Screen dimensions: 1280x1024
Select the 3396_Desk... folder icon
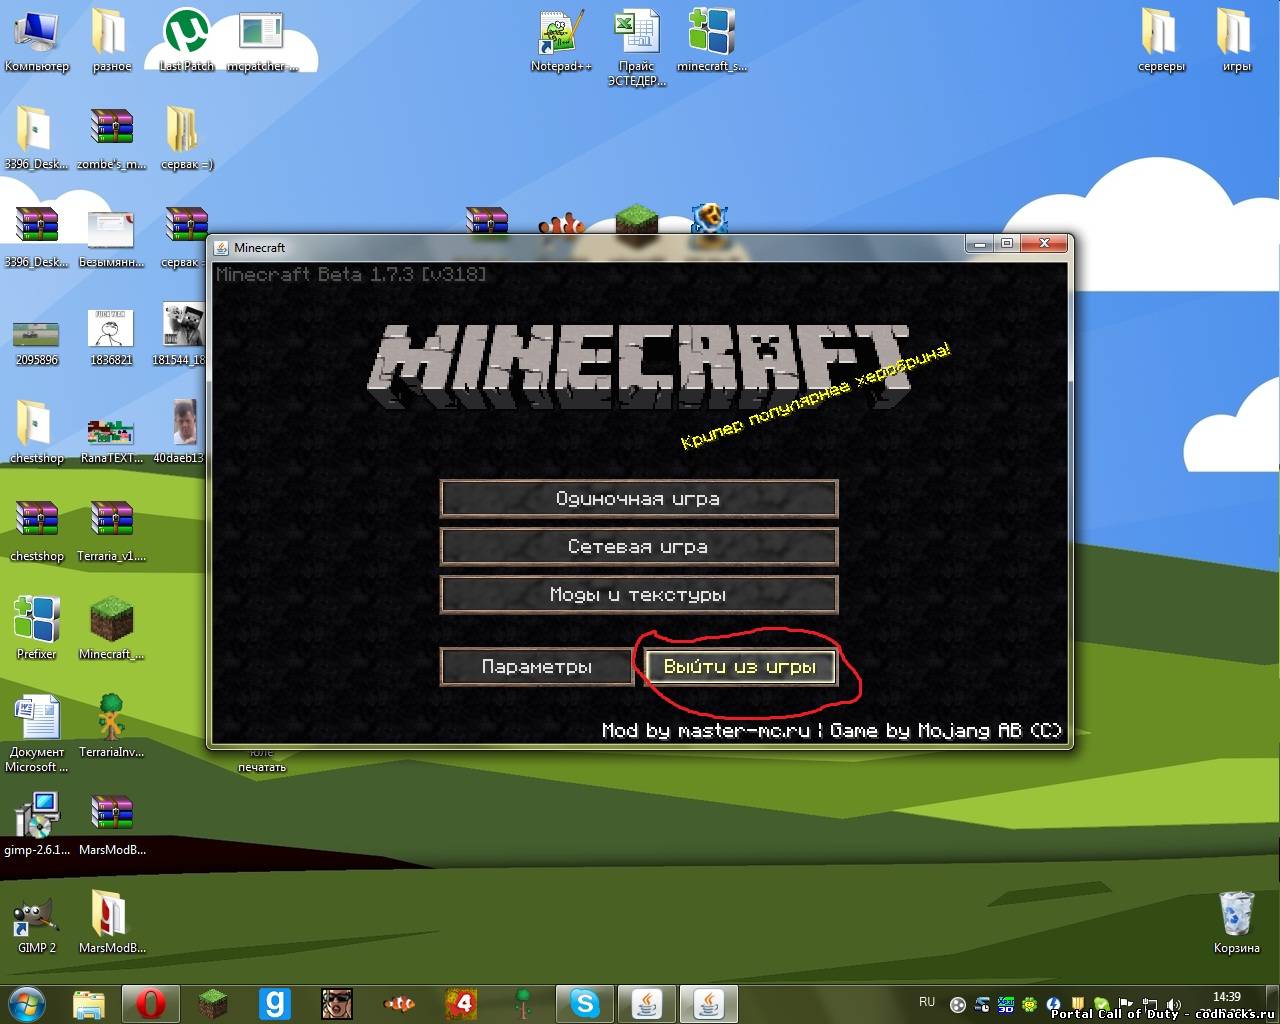click(x=36, y=138)
